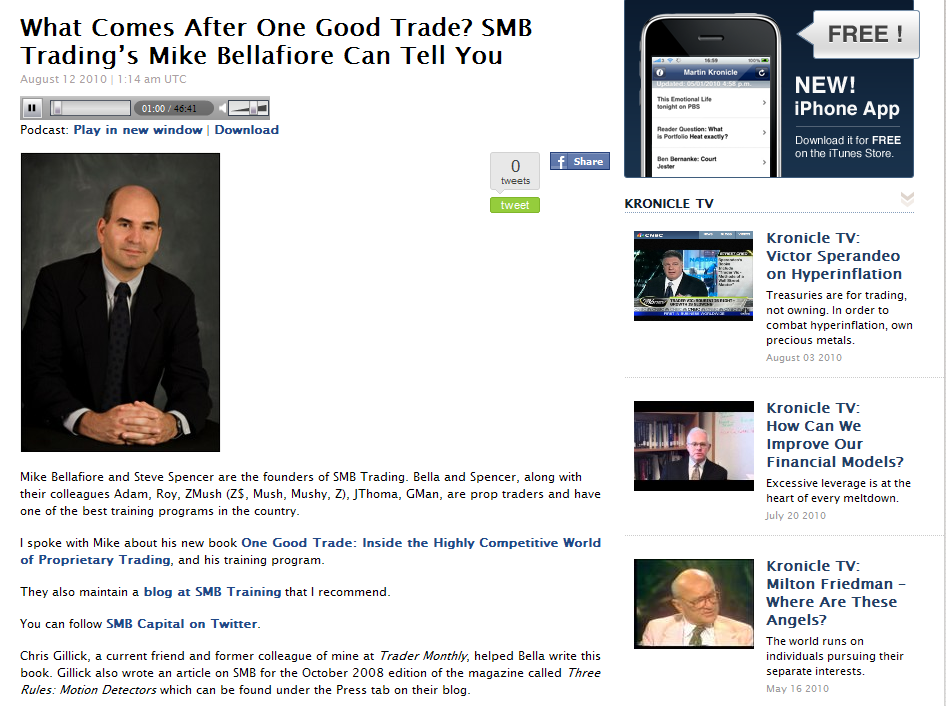Adjust the podcast volume slider

pyautogui.click(x=248, y=109)
